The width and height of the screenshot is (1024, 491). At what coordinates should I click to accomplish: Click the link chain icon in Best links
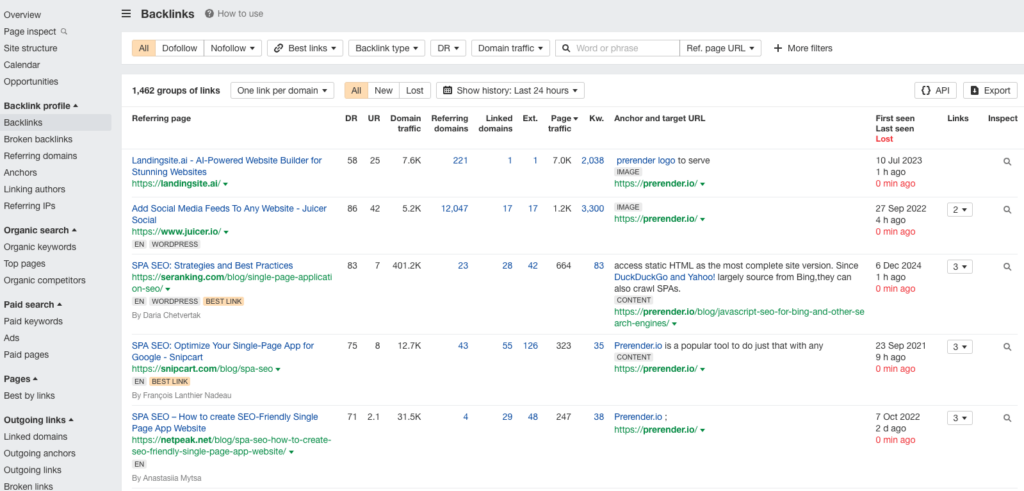(x=278, y=48)
